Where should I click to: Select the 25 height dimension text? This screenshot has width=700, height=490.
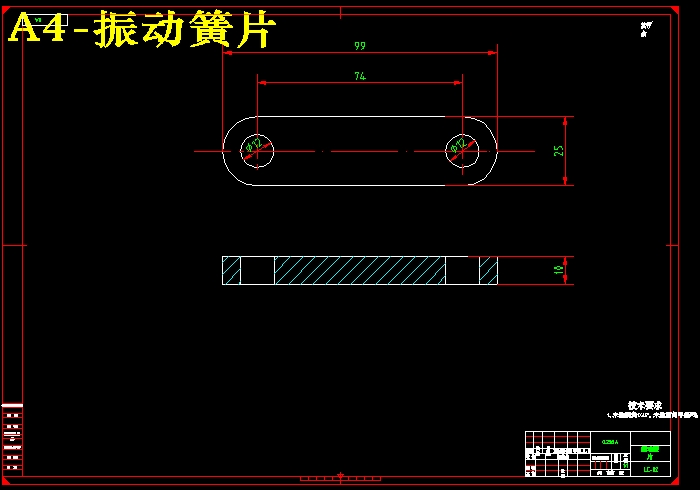click(559, 150)
